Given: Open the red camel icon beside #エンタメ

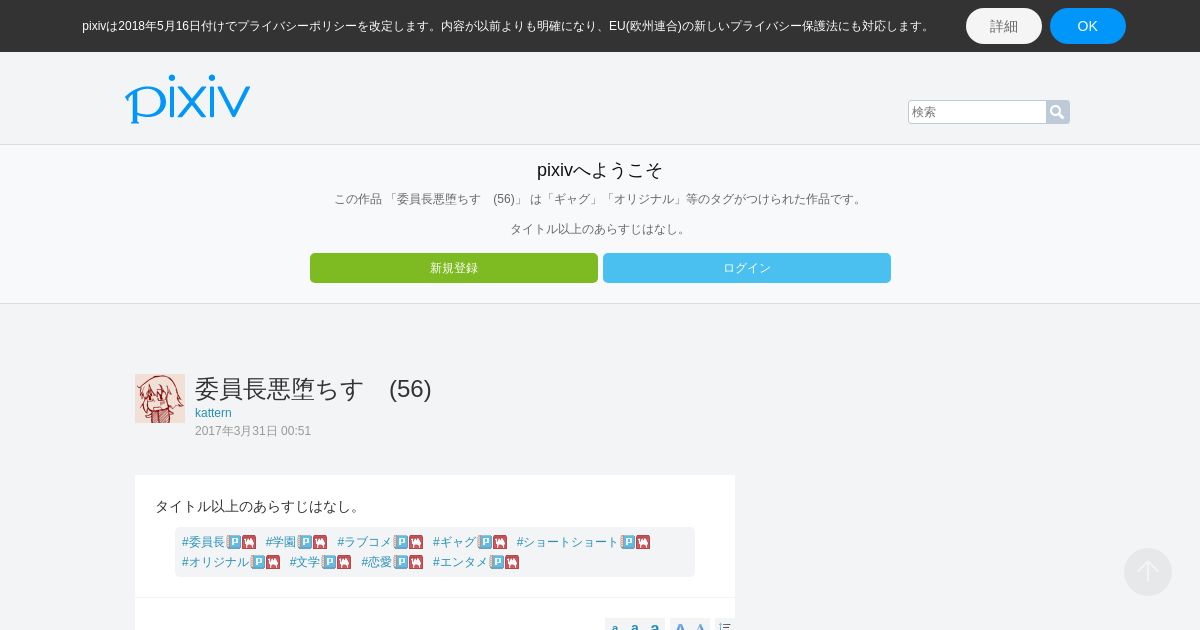Looking at the screenshot, I should click(512, 562).
